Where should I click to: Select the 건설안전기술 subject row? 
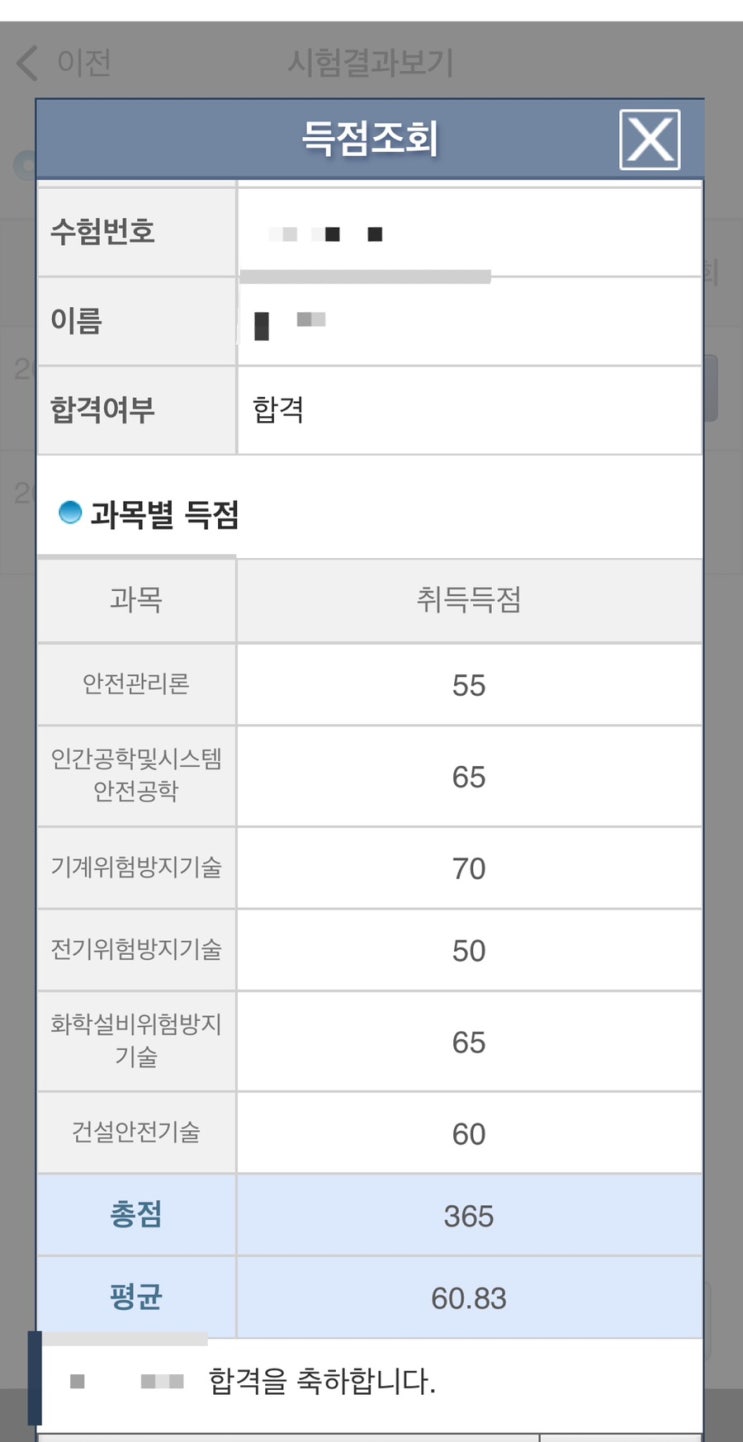[x=136, y=1132]
